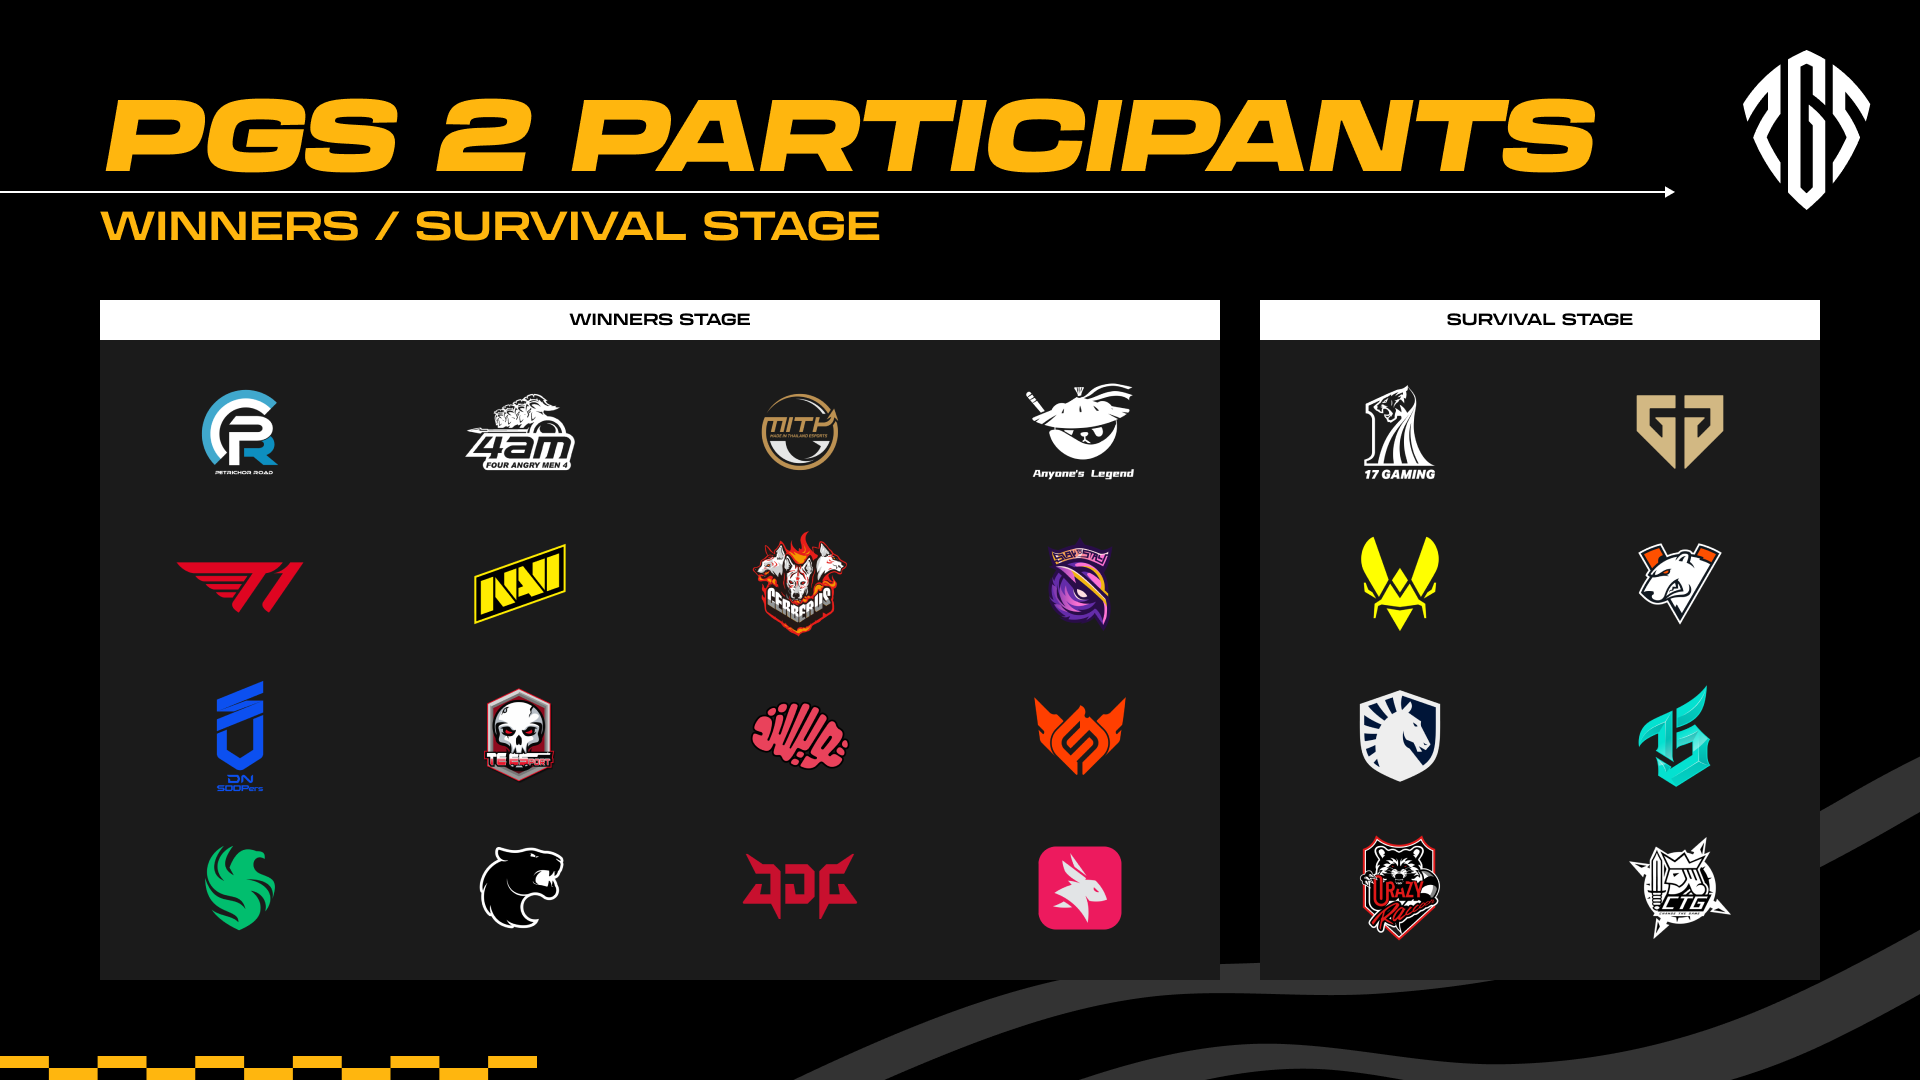
Task: Select the gold Gen.G logo
Action: [x=1680, y=432]
